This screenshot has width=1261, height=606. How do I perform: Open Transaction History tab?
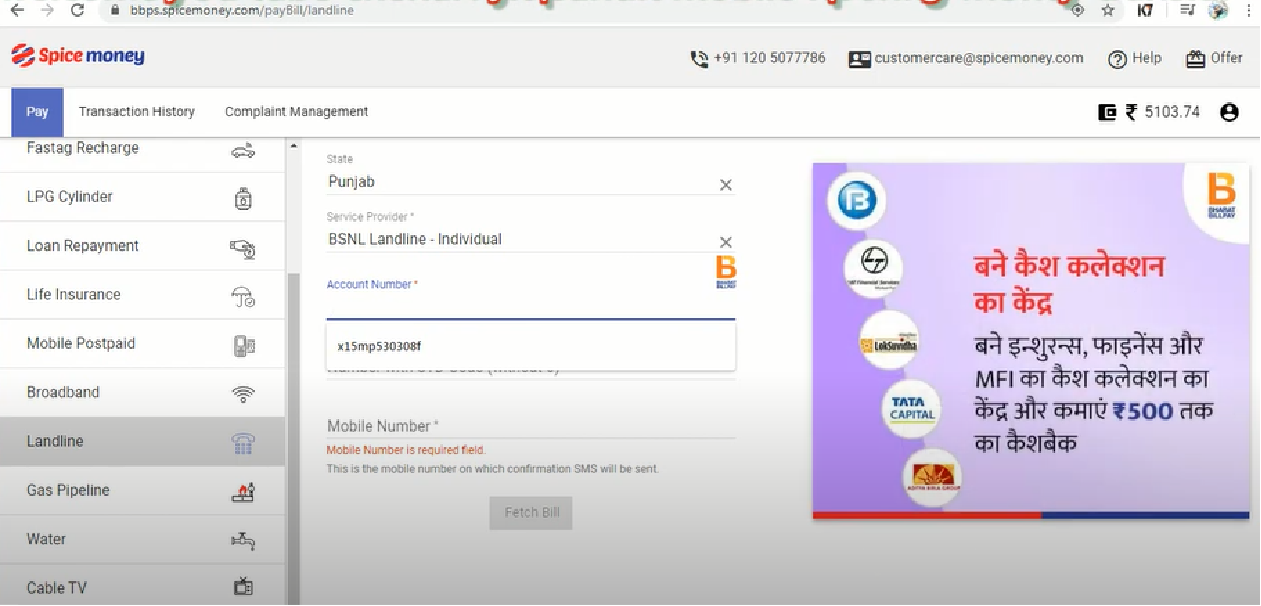137,112
